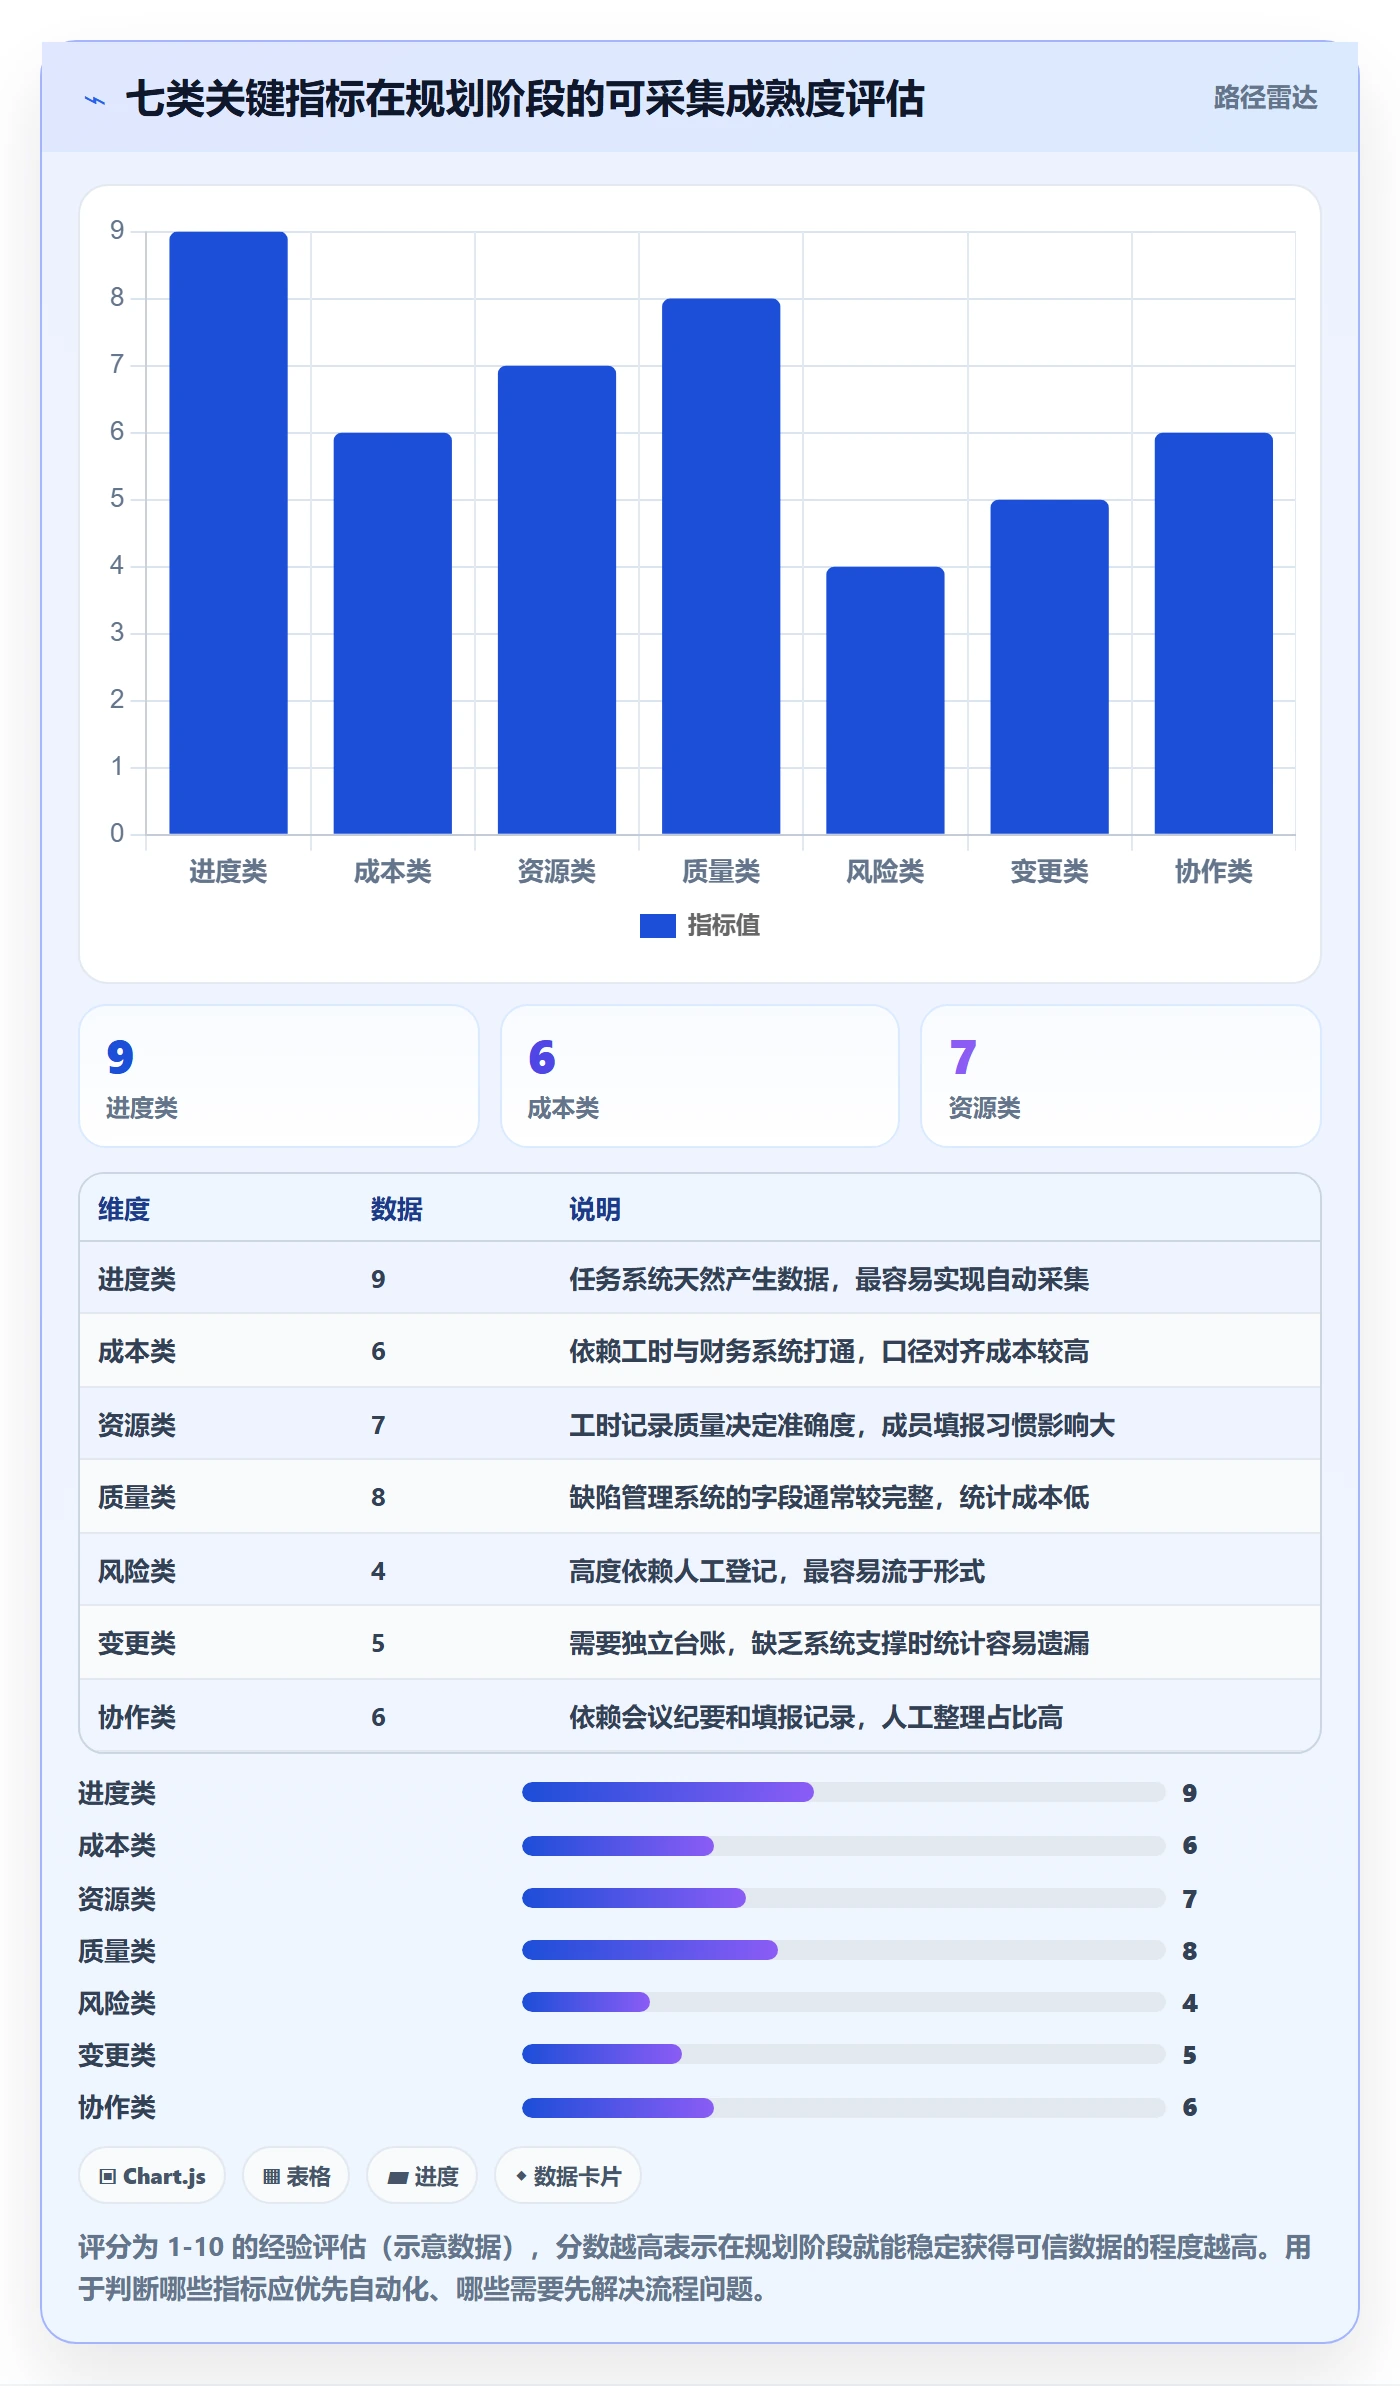Click the chart title 七类关键指标在规划阶段的可采集成熟度评估
The image size is (1400, 2386).
(x=525, y=99)
